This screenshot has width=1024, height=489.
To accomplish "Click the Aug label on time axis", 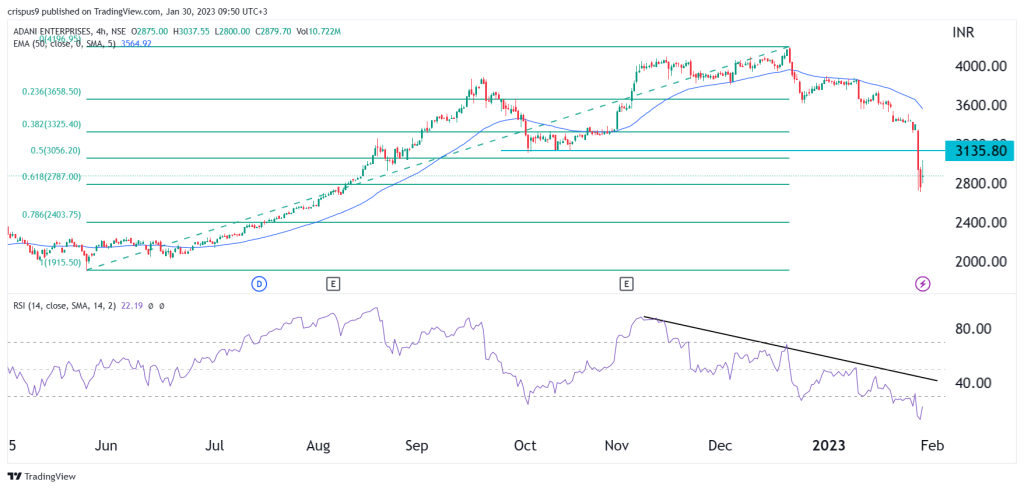I will point(317,446).
